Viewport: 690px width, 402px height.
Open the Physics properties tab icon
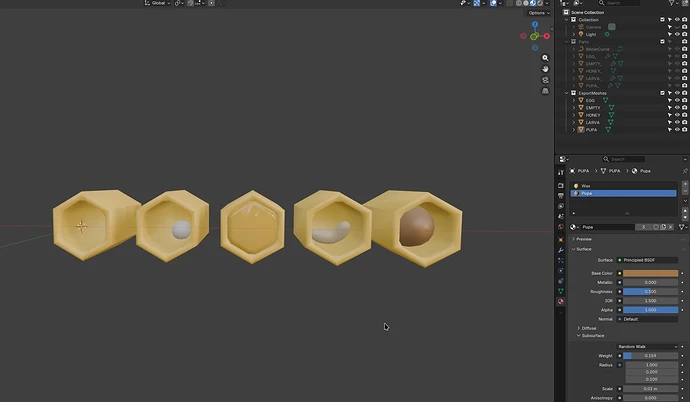coord(561,270)
